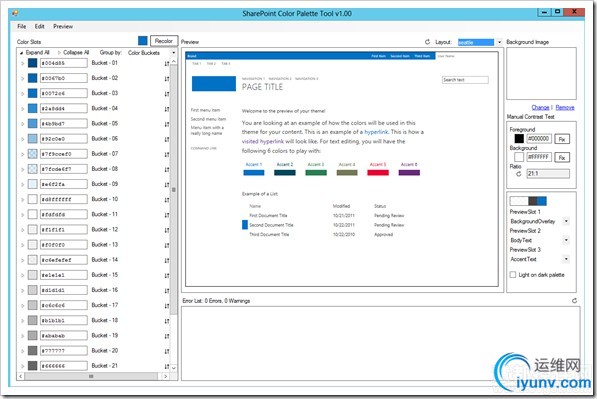
Task: Click the sort arrows icon for Bucket - 12
Action: 167,230
